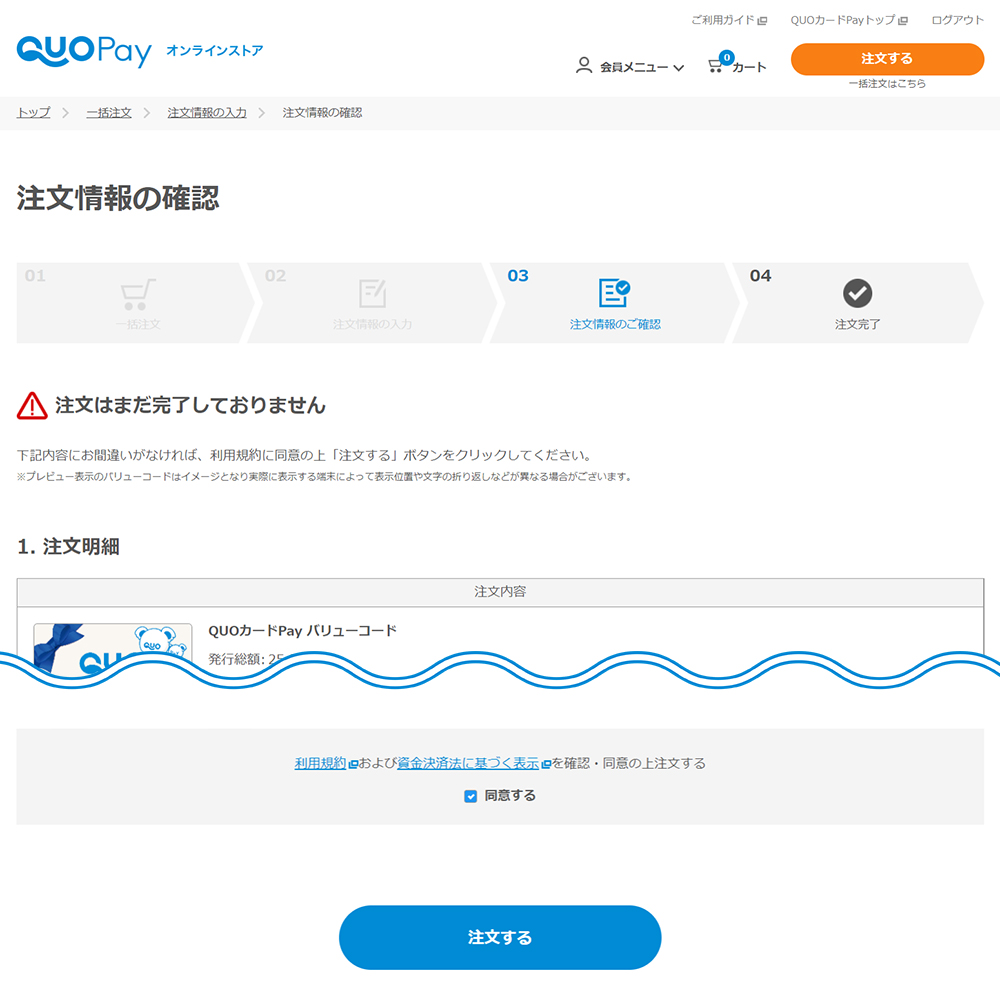Image resolution: width=1000 pixels, height=989 pixels.
Task: Go to 一括注文 breadcrumb
Action: coord(109,113)
